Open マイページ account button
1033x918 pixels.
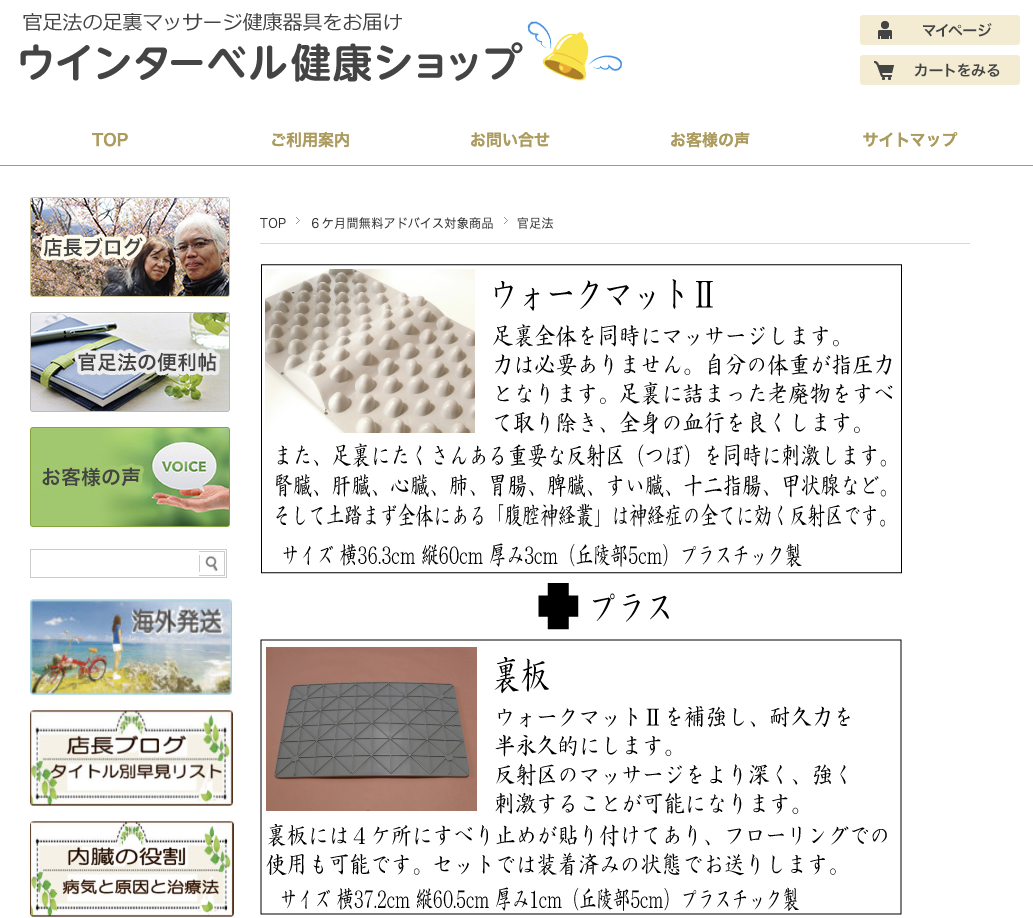click(x=939, y=30)
